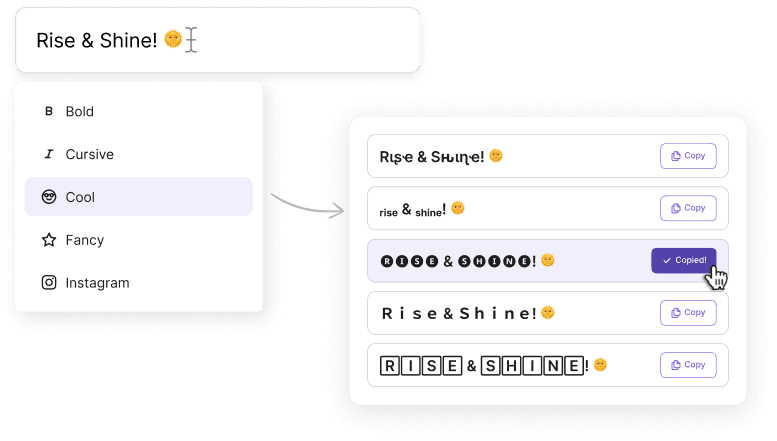The image size is (777, 441).
Task: Click the sun emoji in boxed-letters result
Action: [600, 365]
